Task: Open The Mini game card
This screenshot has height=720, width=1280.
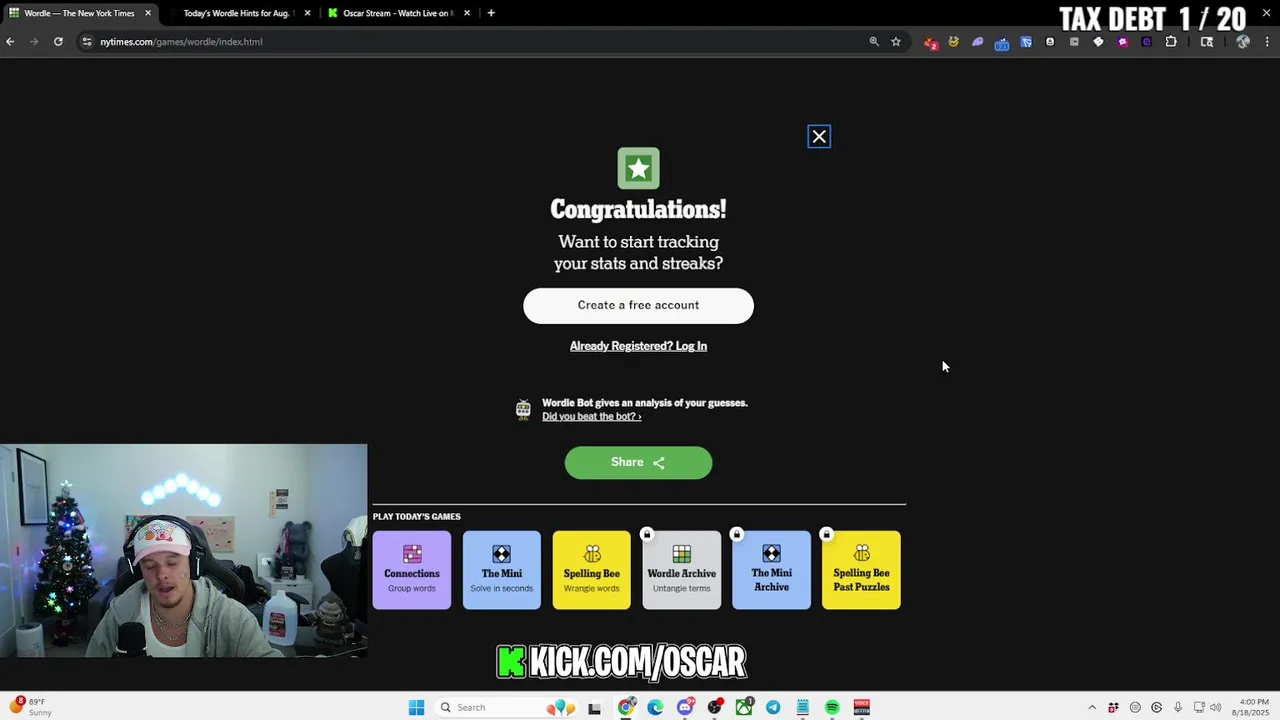Action: pos(502,570)
